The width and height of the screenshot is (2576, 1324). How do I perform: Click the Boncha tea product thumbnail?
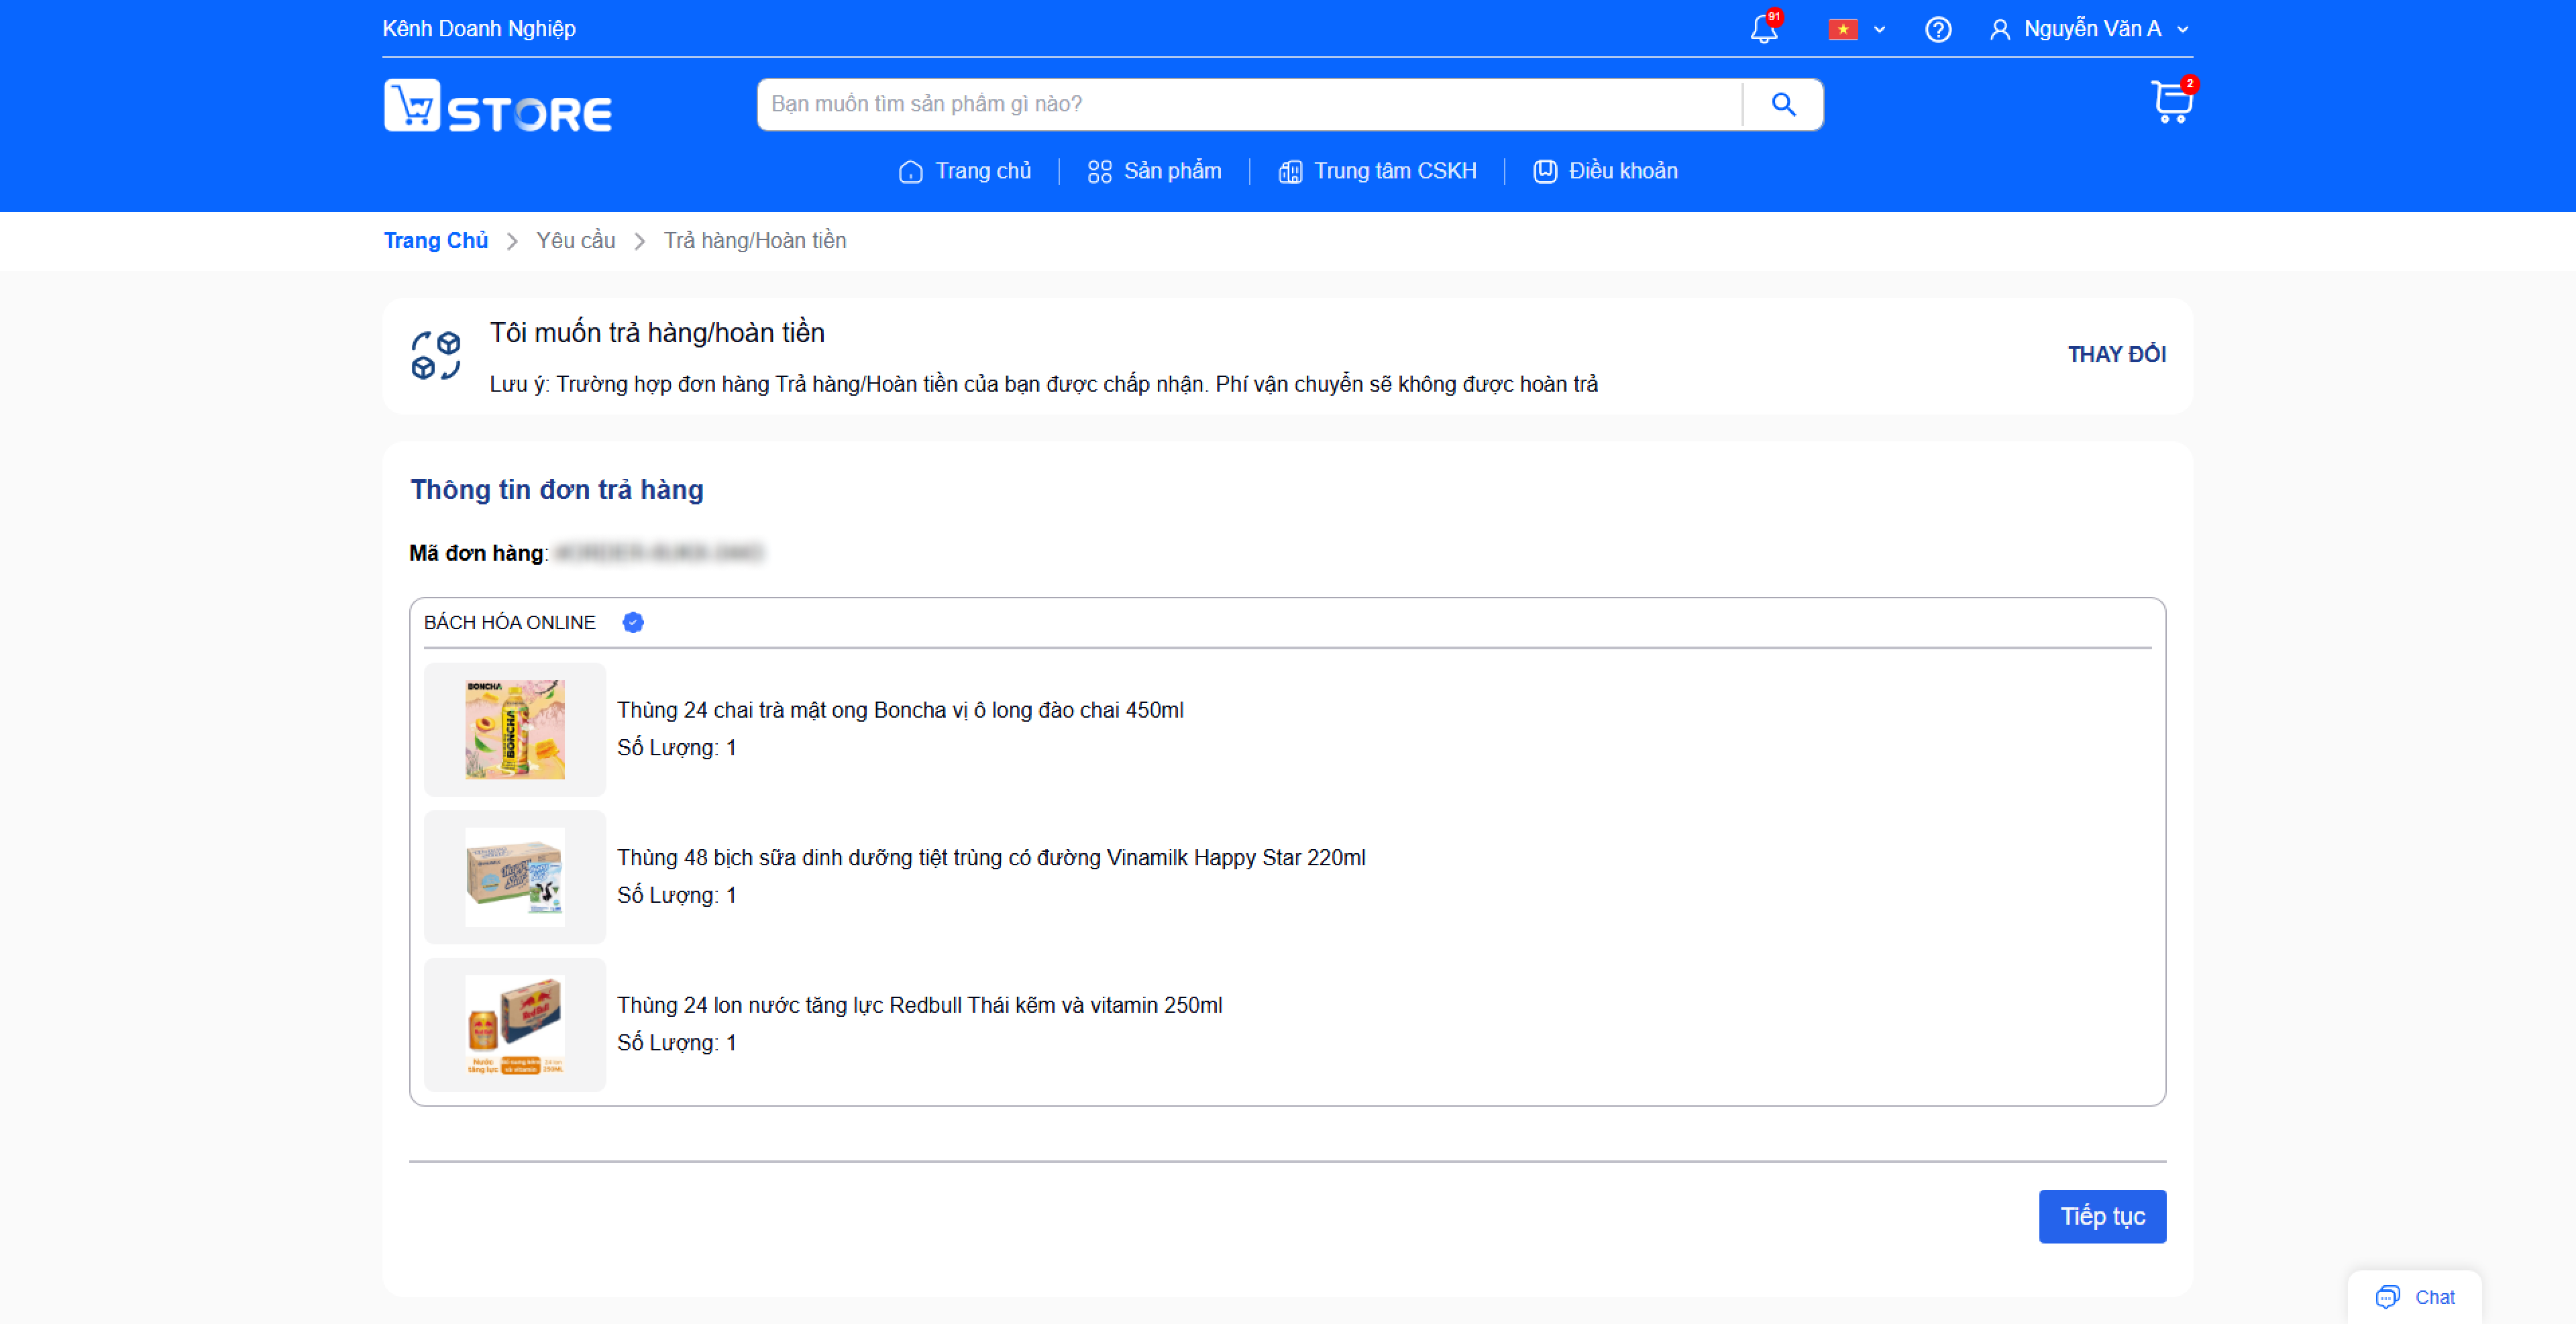click(515, 729)
